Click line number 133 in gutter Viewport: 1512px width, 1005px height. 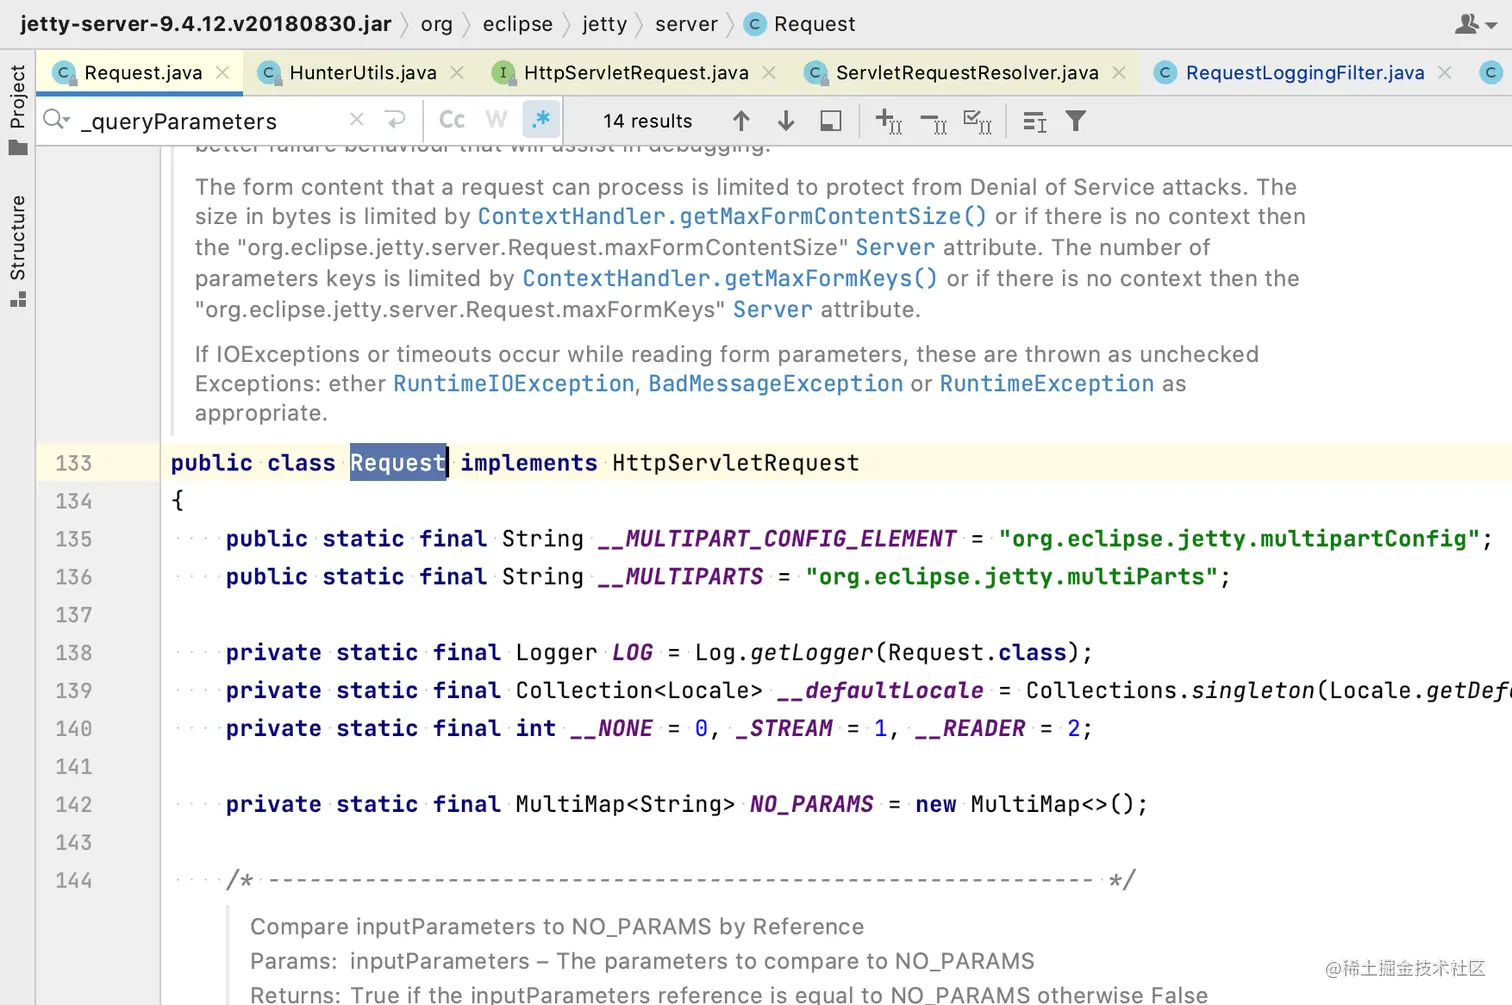[x=73, y=463]
